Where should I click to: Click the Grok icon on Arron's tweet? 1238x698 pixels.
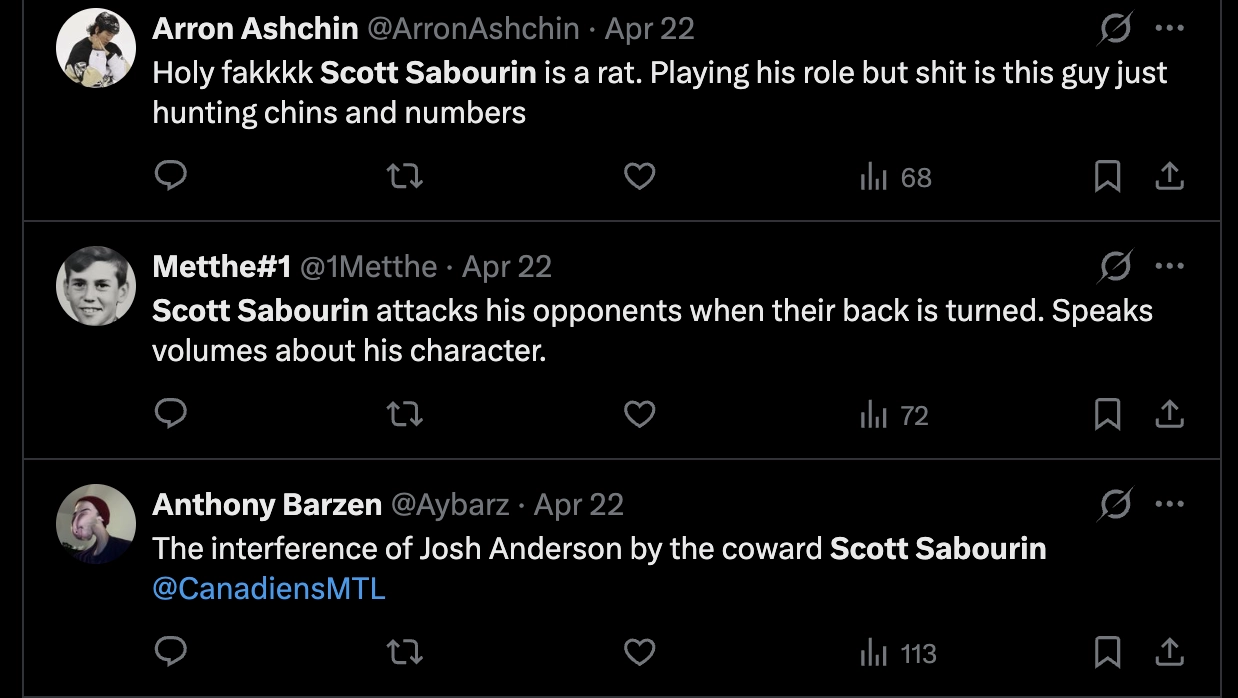[x=1114, y=29]
